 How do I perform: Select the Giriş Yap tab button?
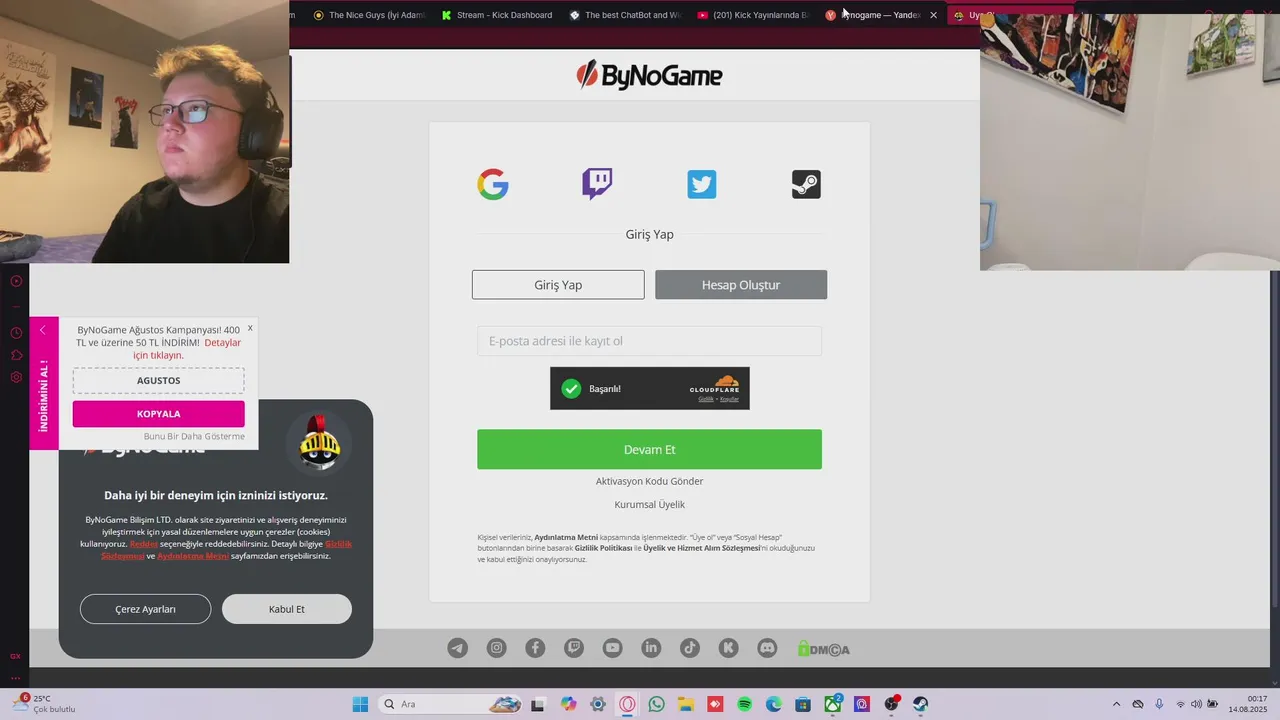558,285
